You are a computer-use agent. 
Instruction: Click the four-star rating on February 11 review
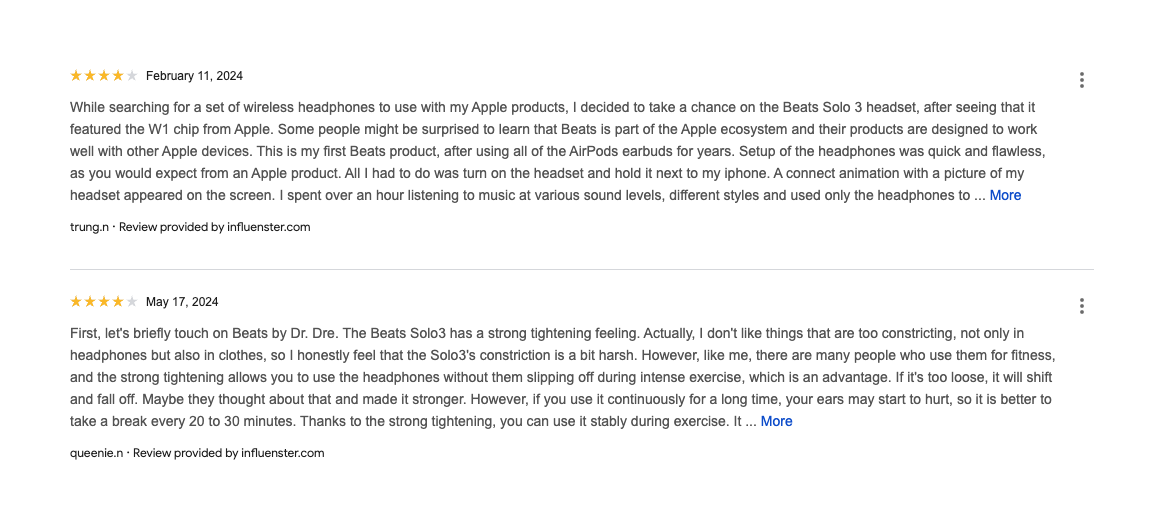coord(104,76)
